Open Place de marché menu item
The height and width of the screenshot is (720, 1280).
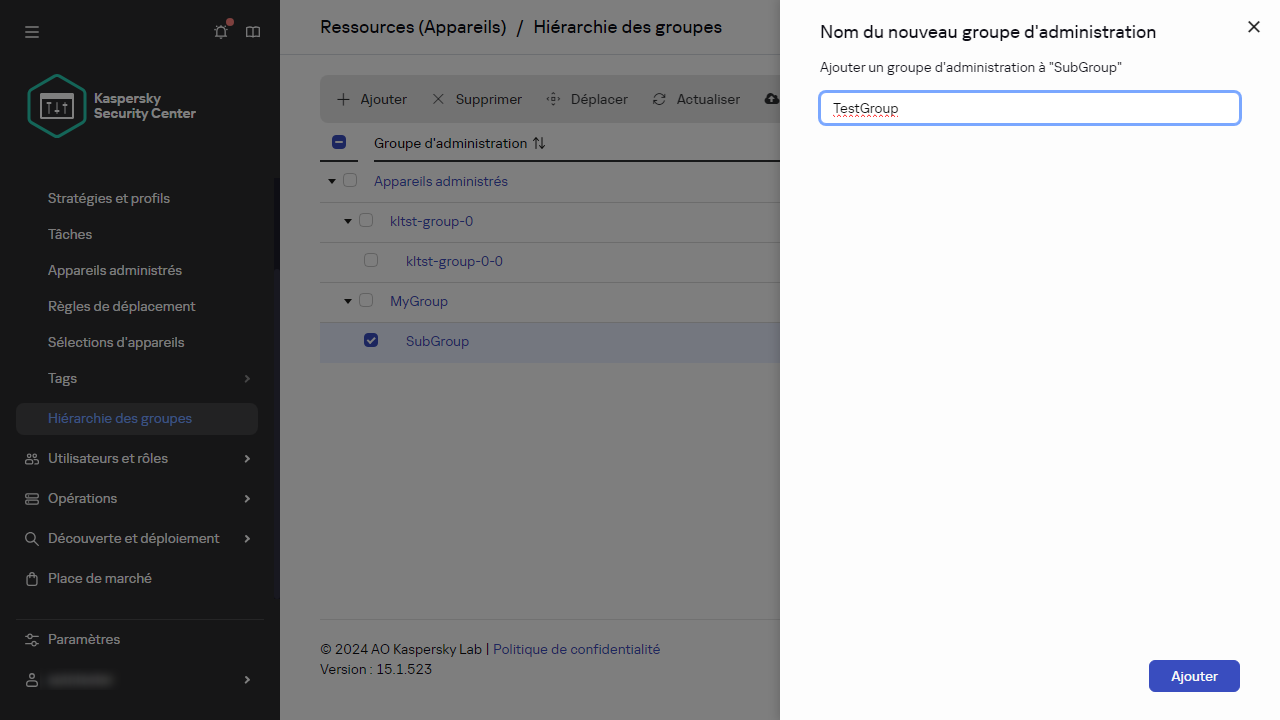tap(100, 578)
